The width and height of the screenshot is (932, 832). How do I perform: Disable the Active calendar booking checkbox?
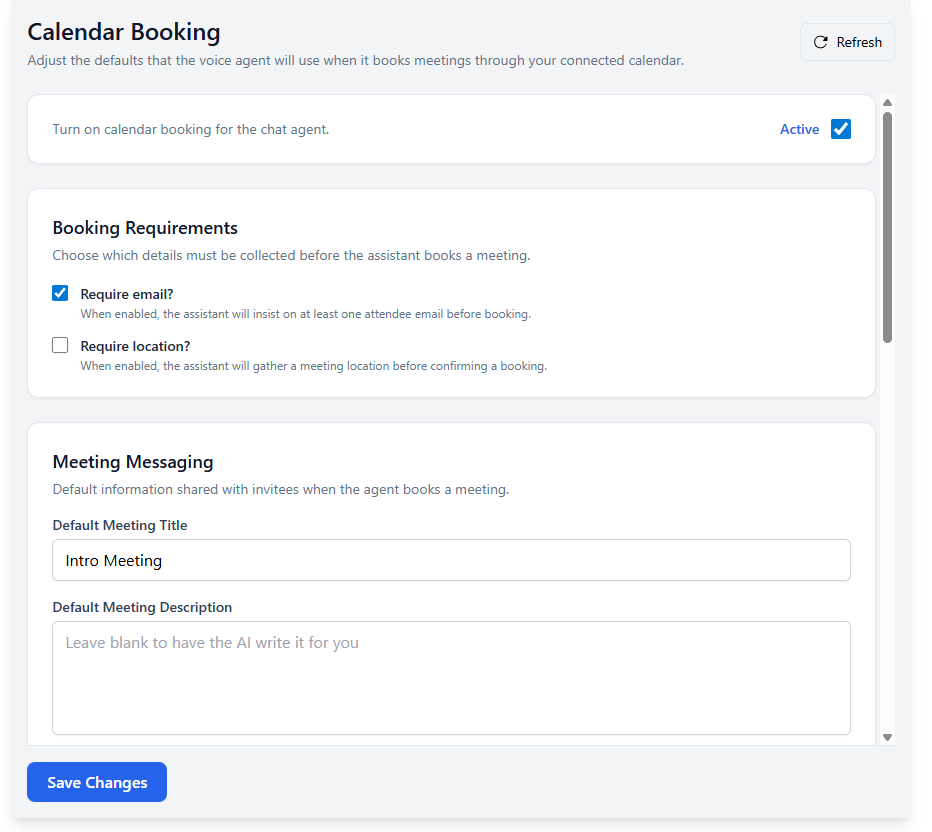point(841,129)
